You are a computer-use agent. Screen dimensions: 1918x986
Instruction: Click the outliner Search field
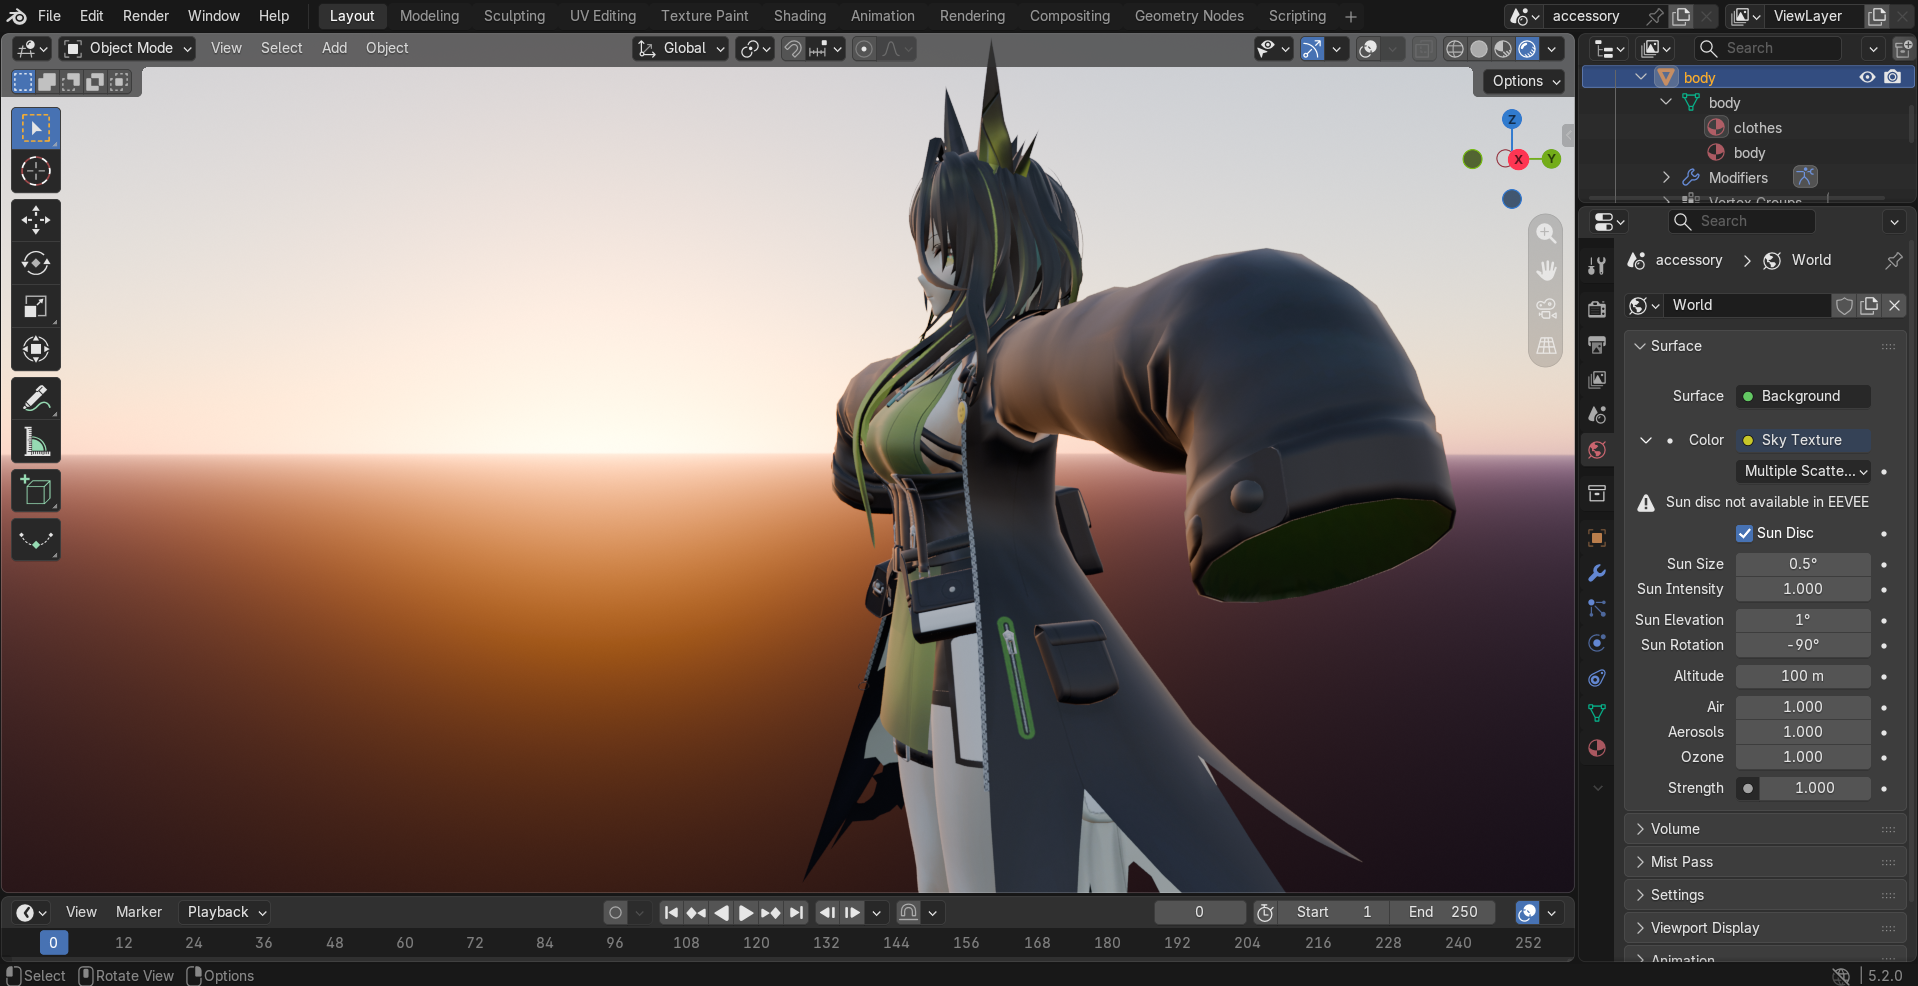tap(1768, 48)
